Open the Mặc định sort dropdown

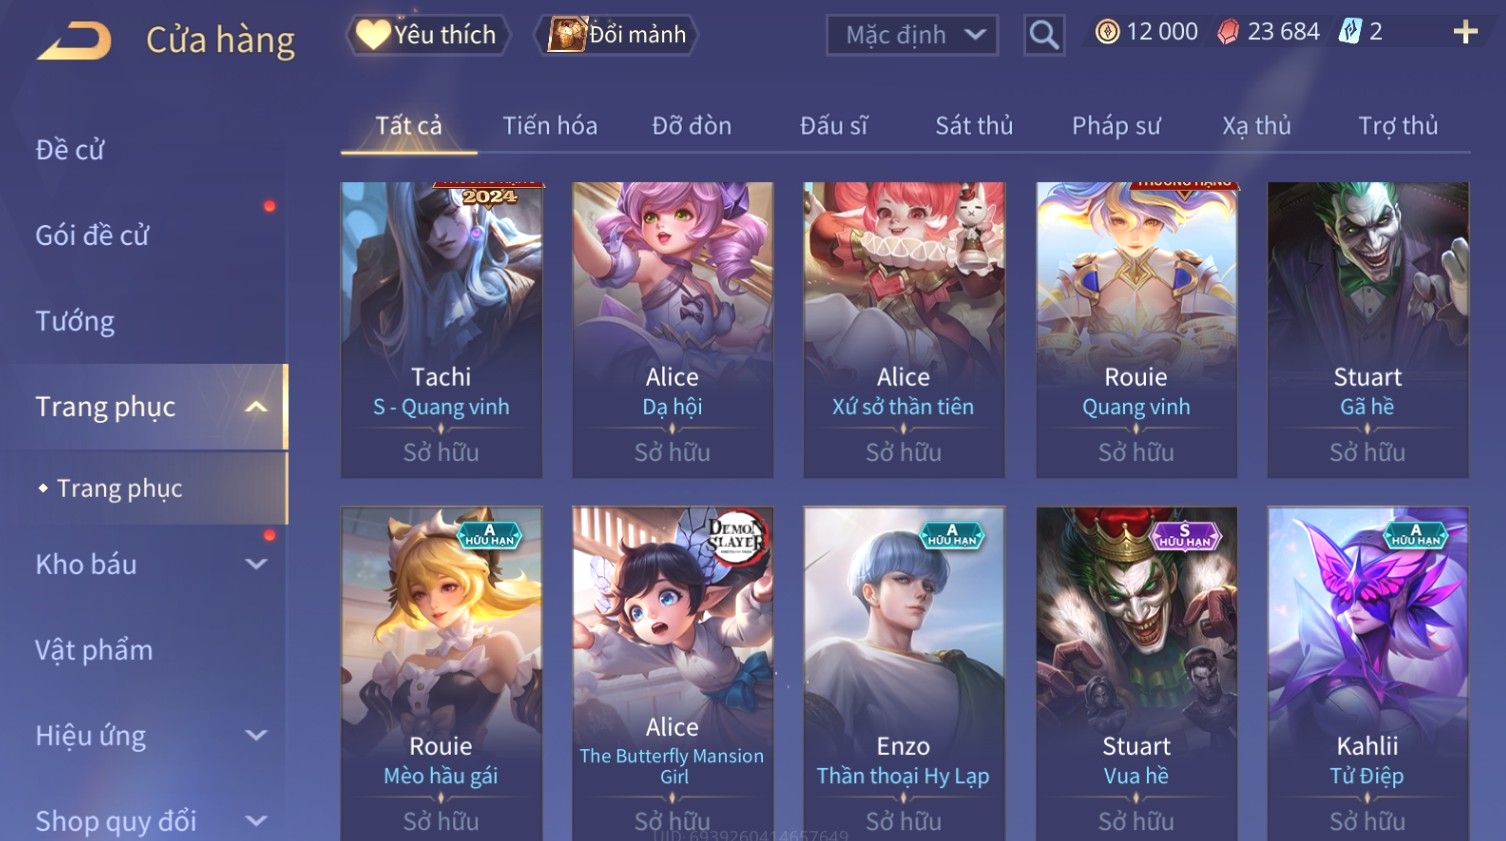912,35
